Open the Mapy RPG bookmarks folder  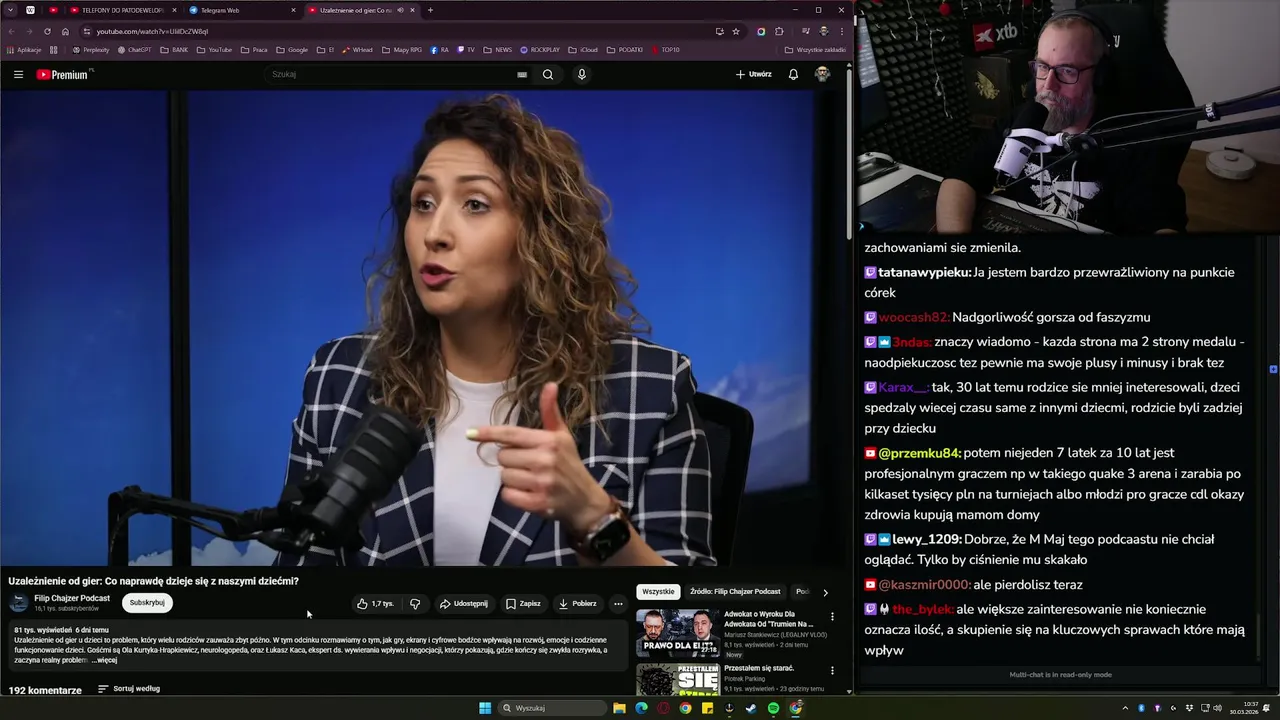click(402, 49)
